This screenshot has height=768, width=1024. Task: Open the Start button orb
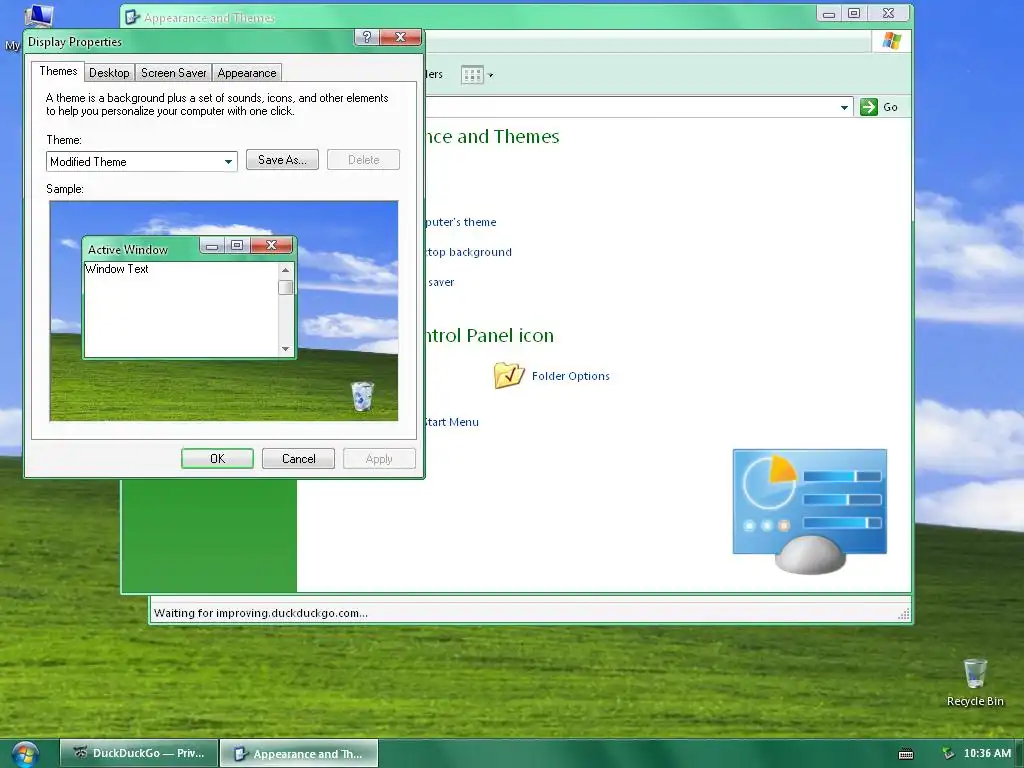click(24, 754)
